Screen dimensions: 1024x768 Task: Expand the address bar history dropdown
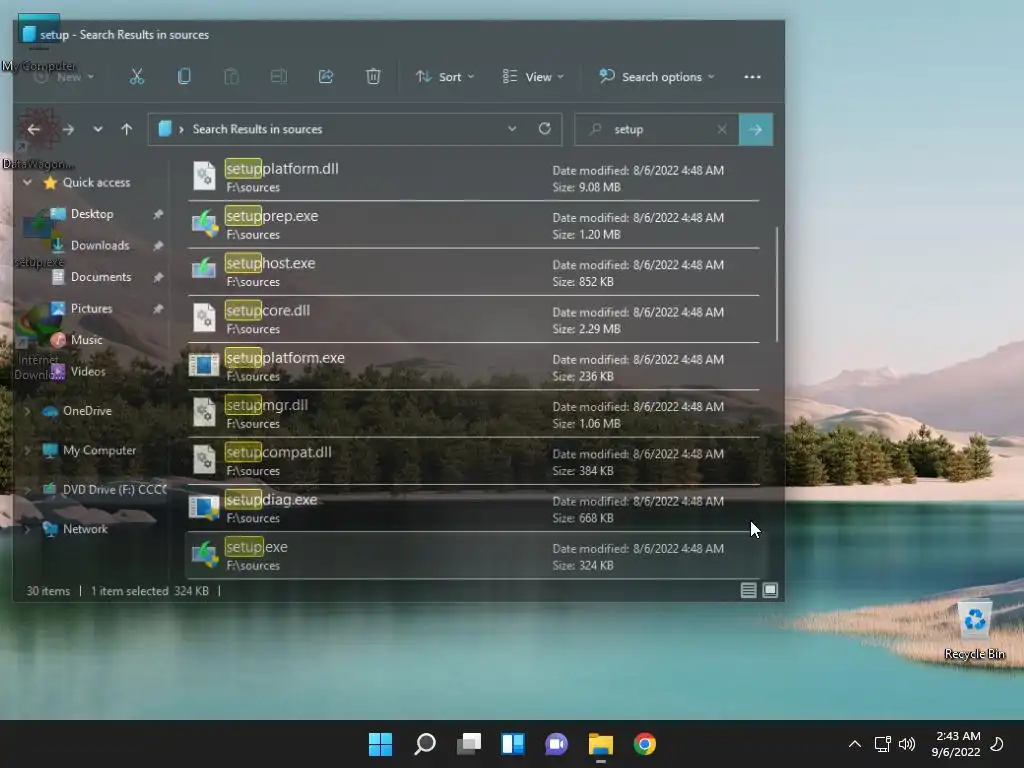pos(512,129)
